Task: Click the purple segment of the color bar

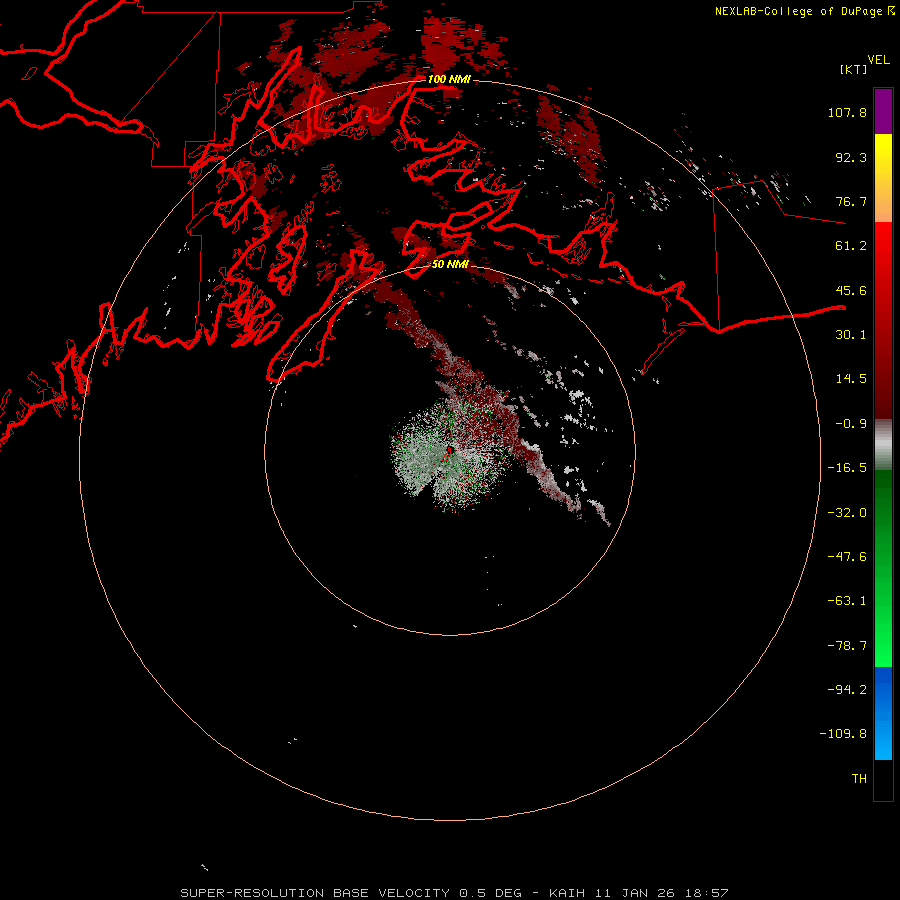Action: point(883,111)
